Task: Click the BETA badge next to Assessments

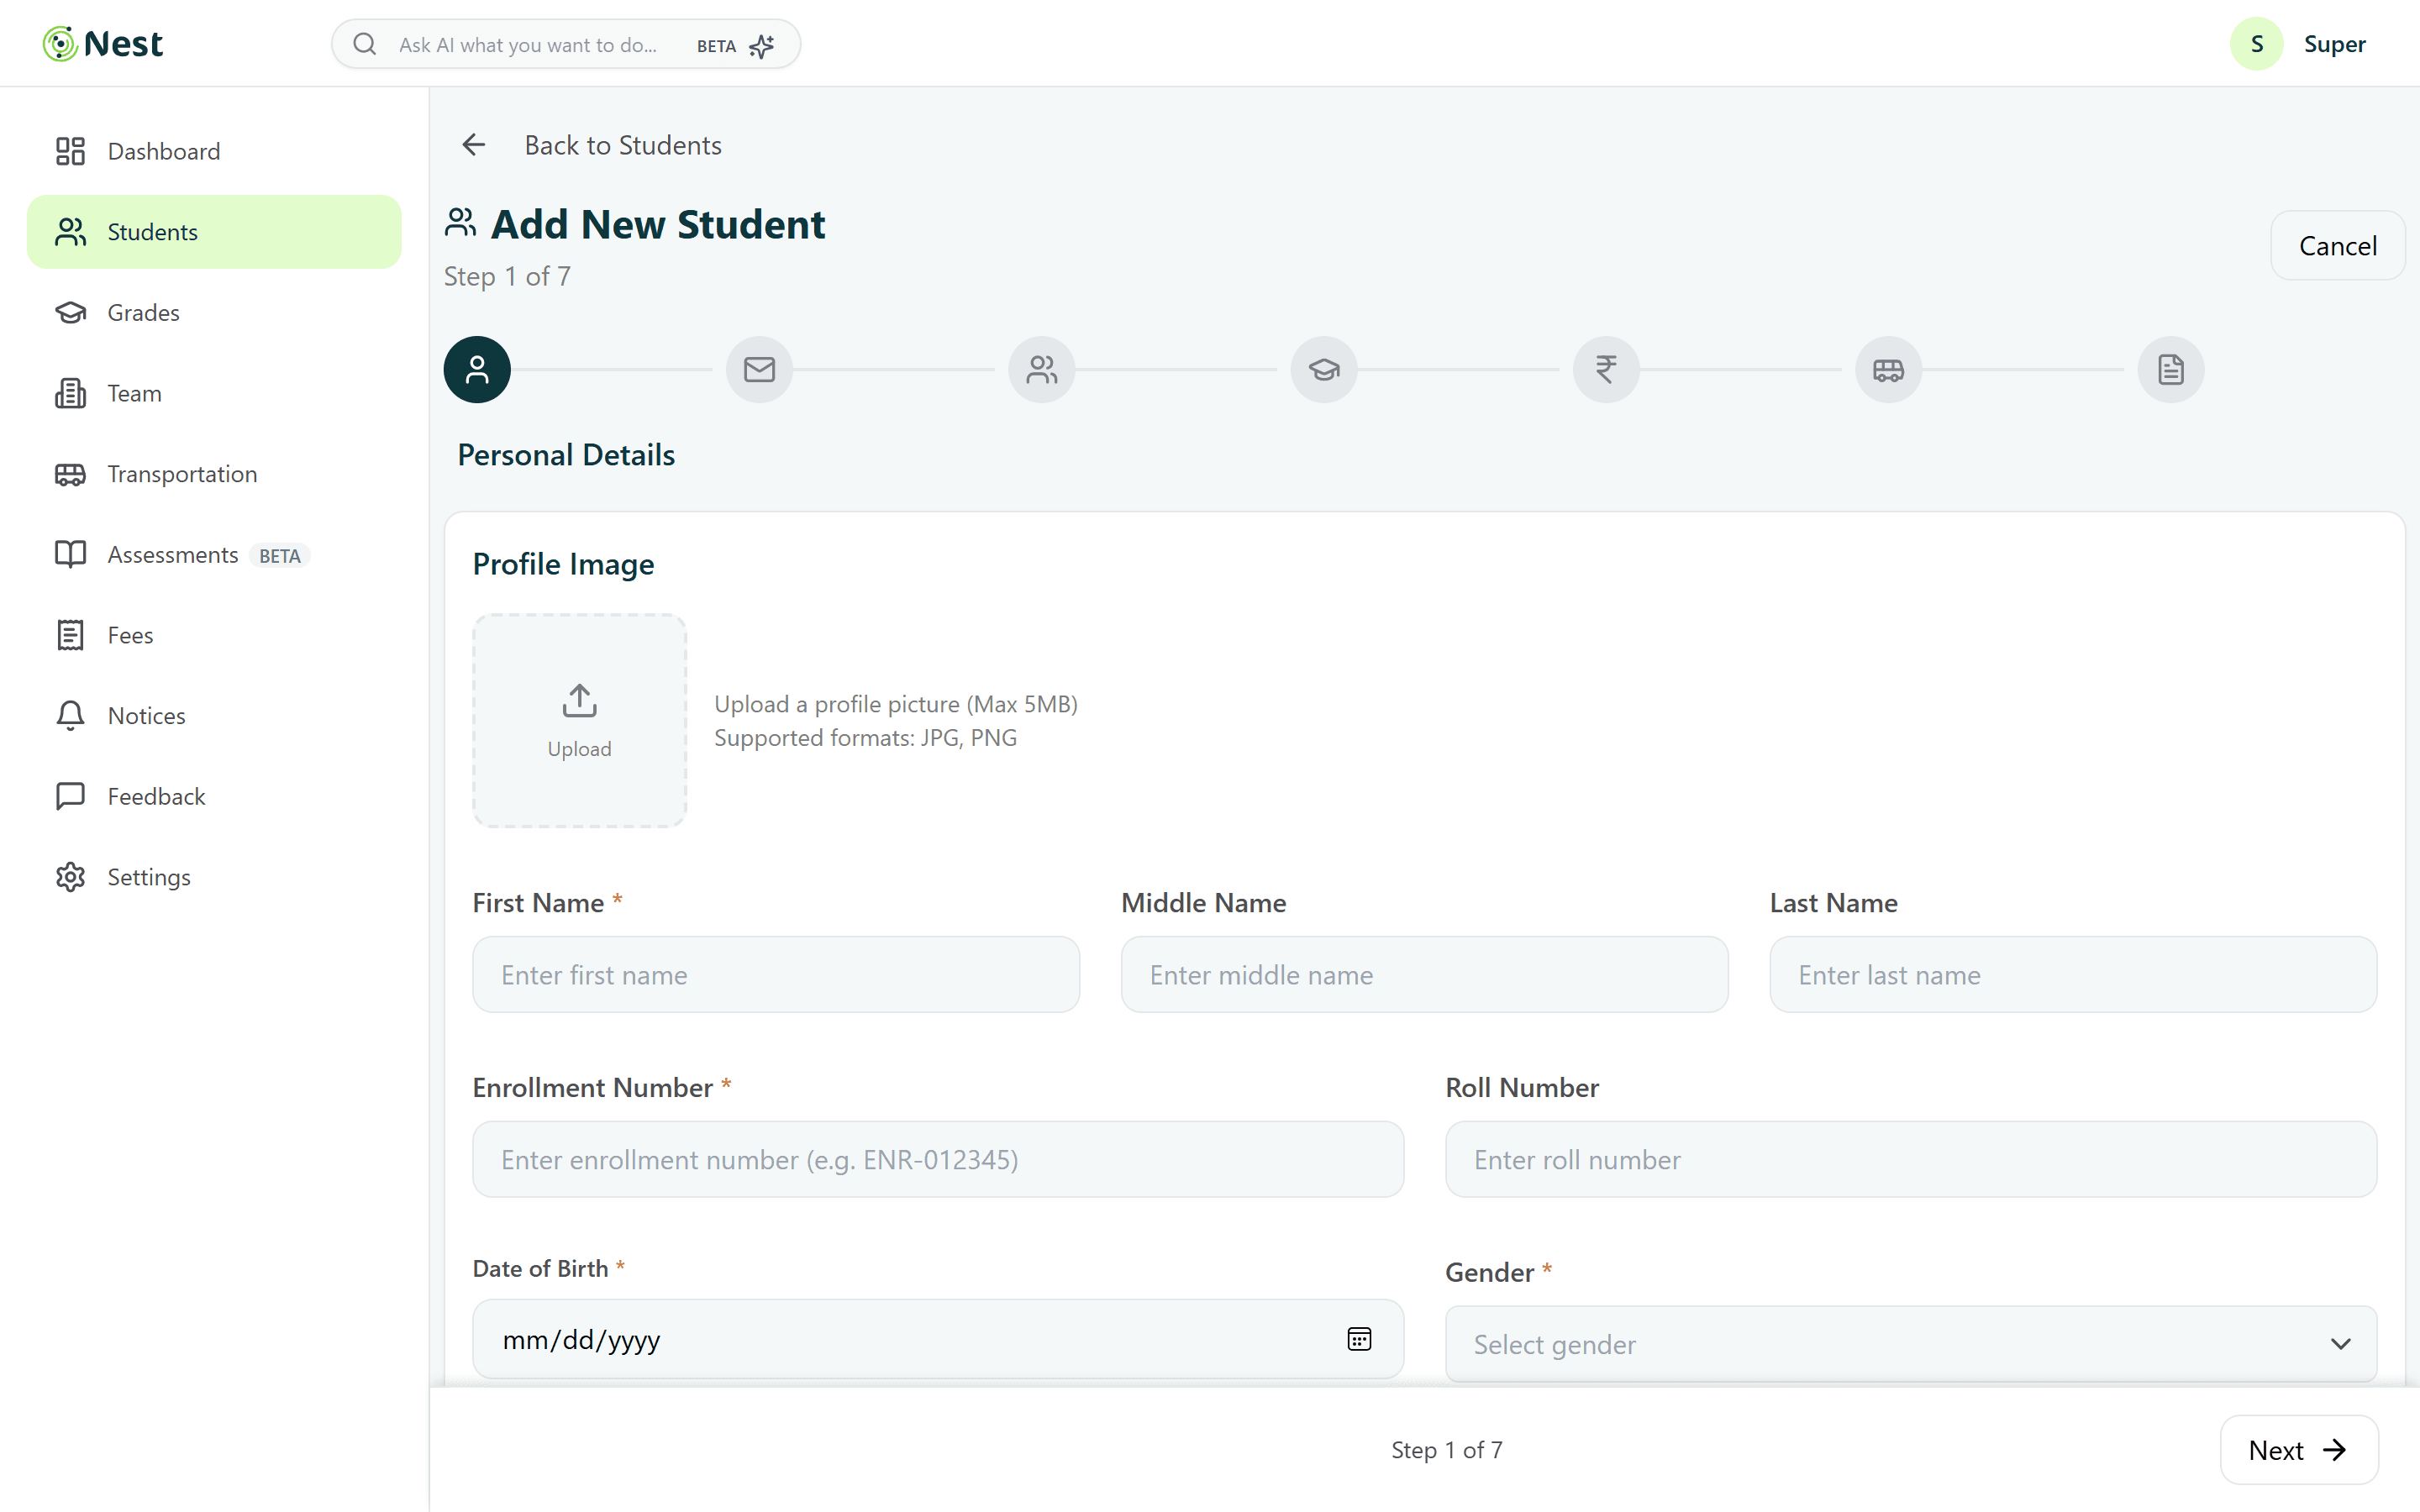Action: click(x=280, y=556)
